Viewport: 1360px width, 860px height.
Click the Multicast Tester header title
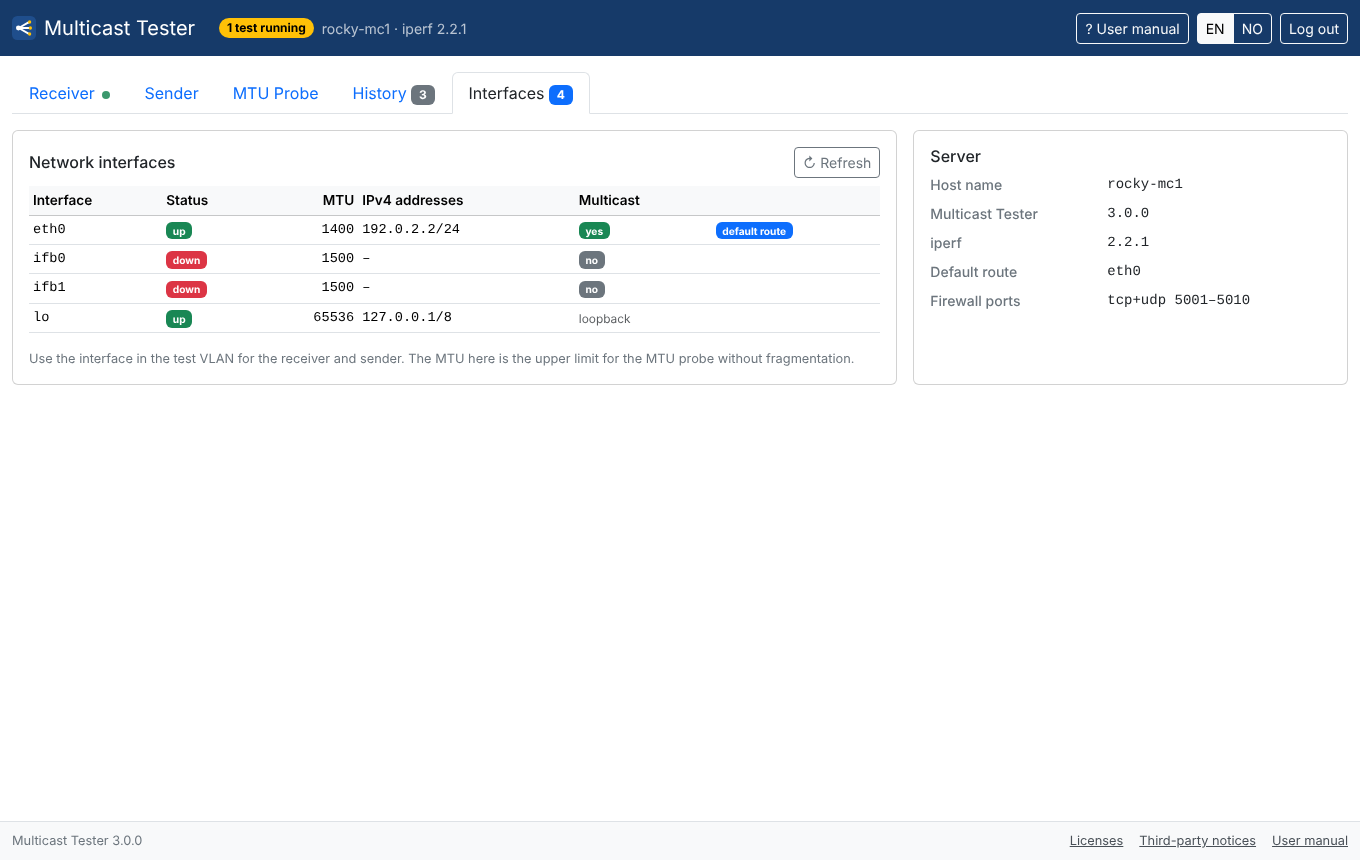click(119, 28)
